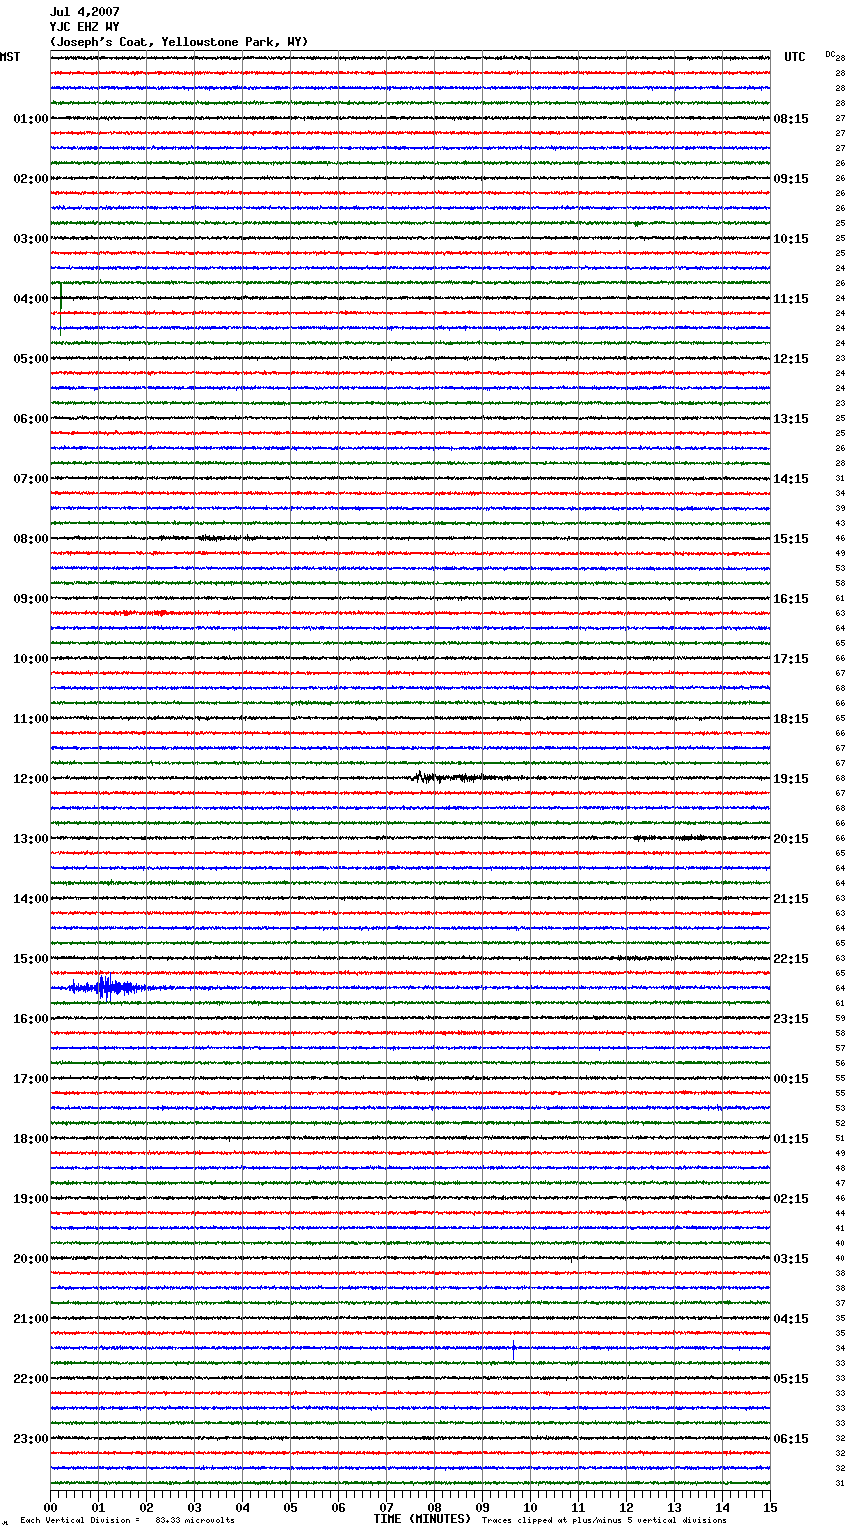This screenshot has width=850, height=1534.
Task: Click the MST time label 11:00
Action: [31, 719]
